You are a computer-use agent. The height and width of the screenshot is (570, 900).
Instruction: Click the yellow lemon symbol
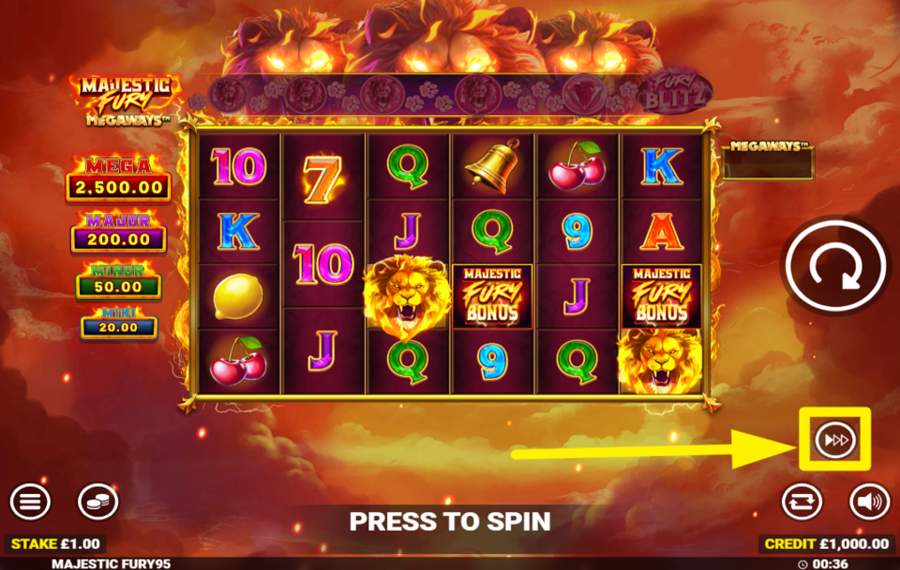(x=238, y=296)
